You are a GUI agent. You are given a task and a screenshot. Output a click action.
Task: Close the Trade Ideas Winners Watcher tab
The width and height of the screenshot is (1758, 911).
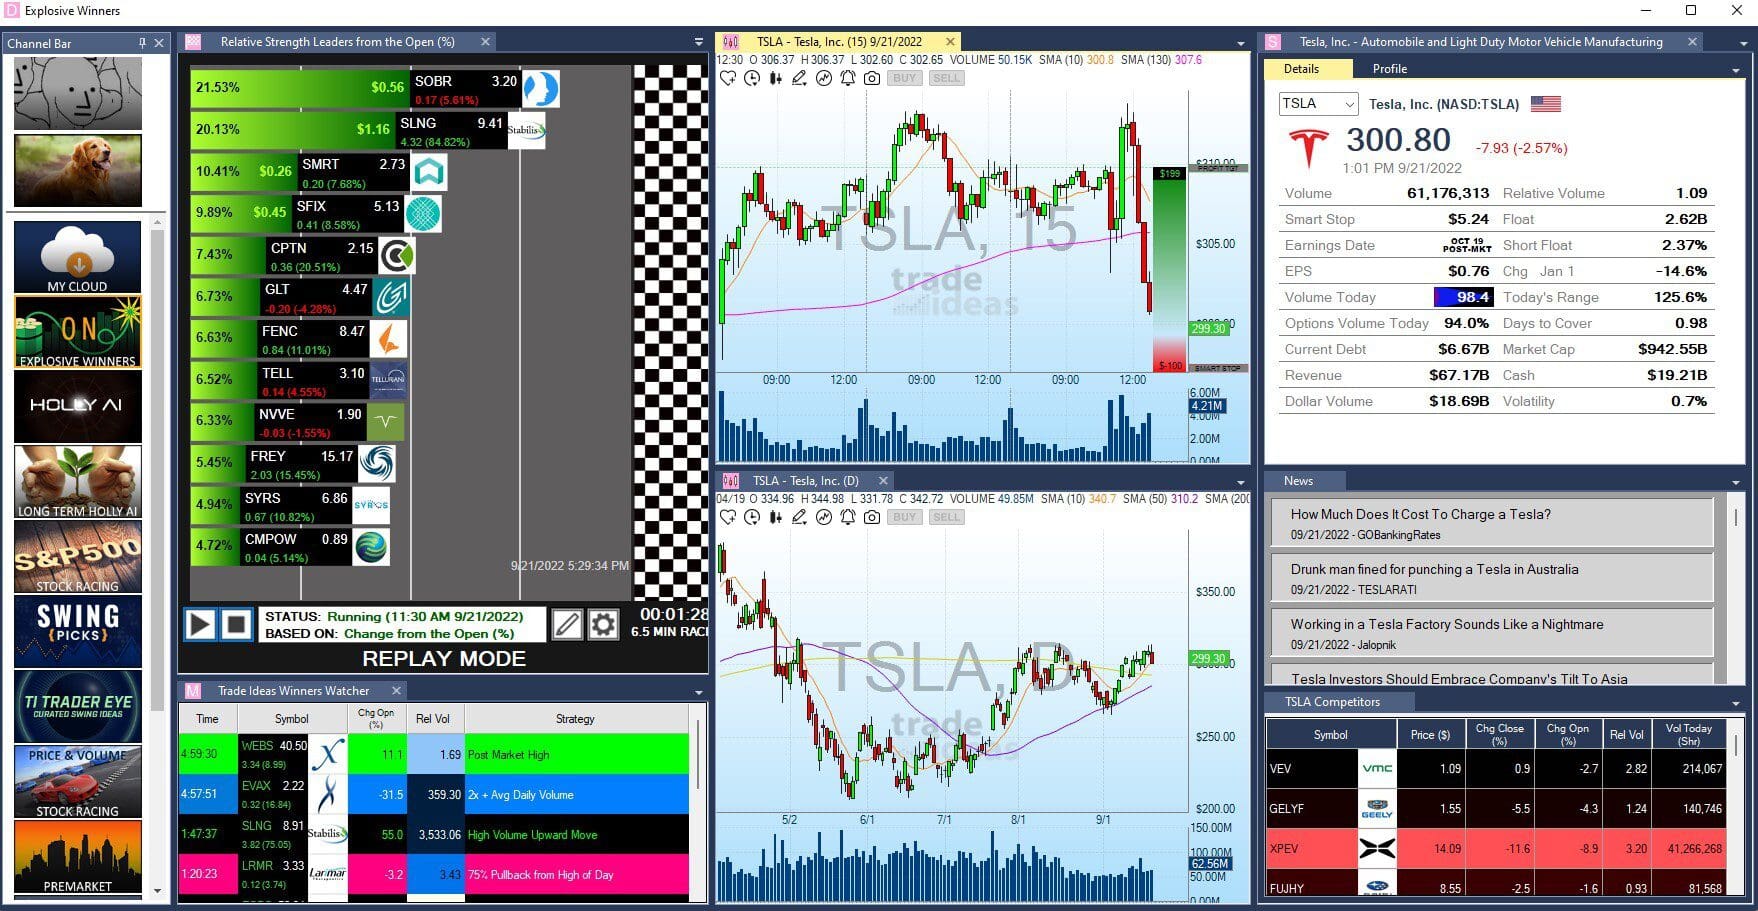[x=396, y=691]
